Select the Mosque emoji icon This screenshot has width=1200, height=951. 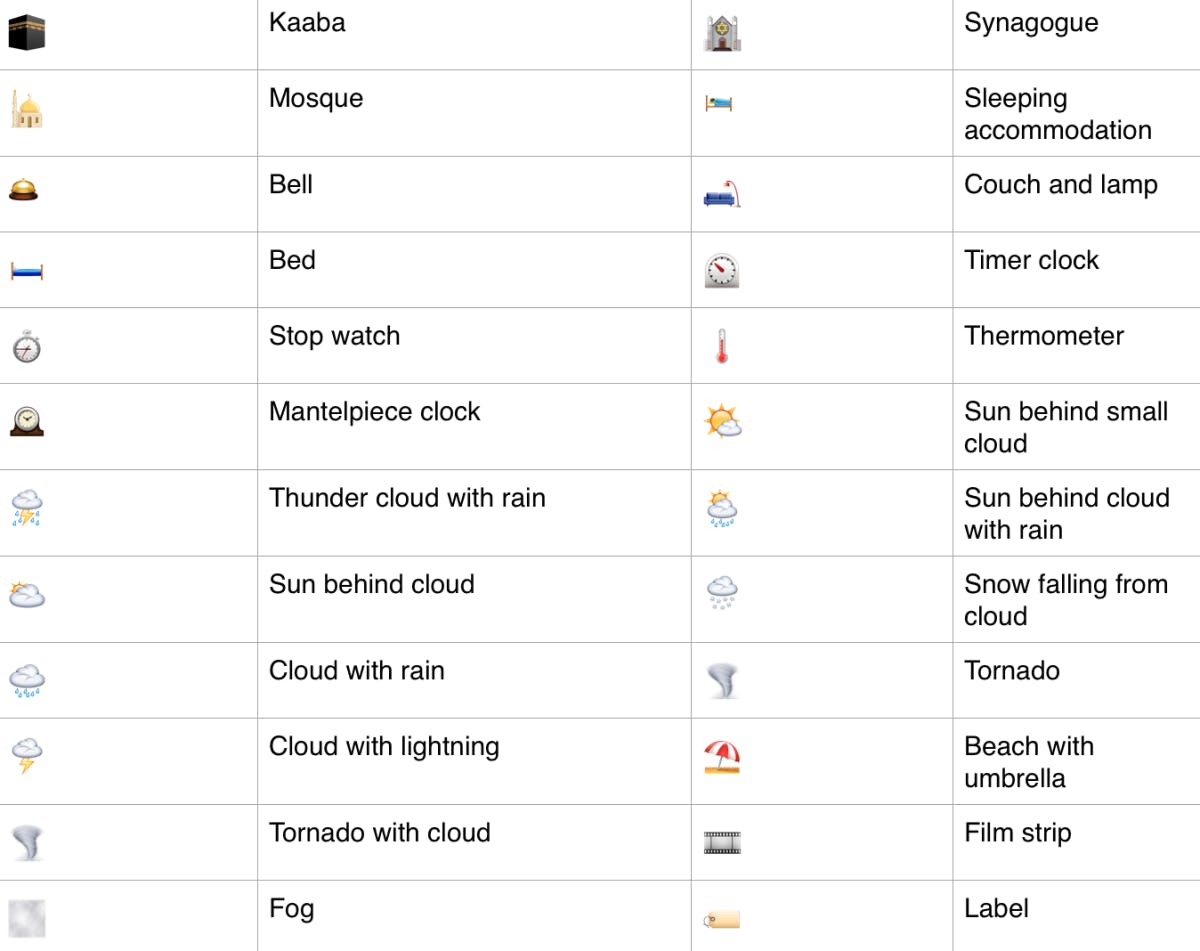[x=27, y=109]
